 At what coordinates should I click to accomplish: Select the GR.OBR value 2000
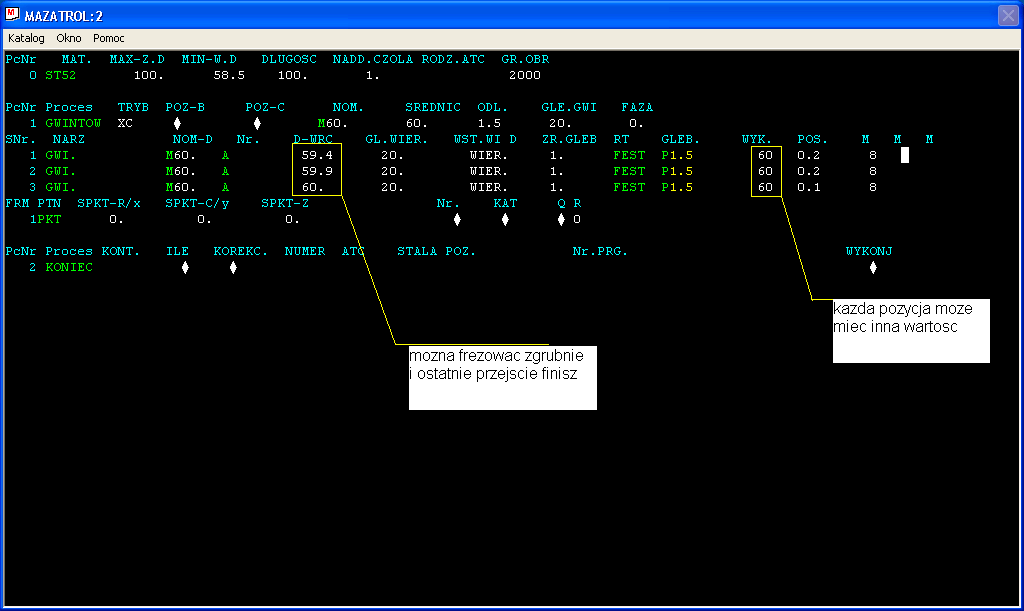(525, 75)
